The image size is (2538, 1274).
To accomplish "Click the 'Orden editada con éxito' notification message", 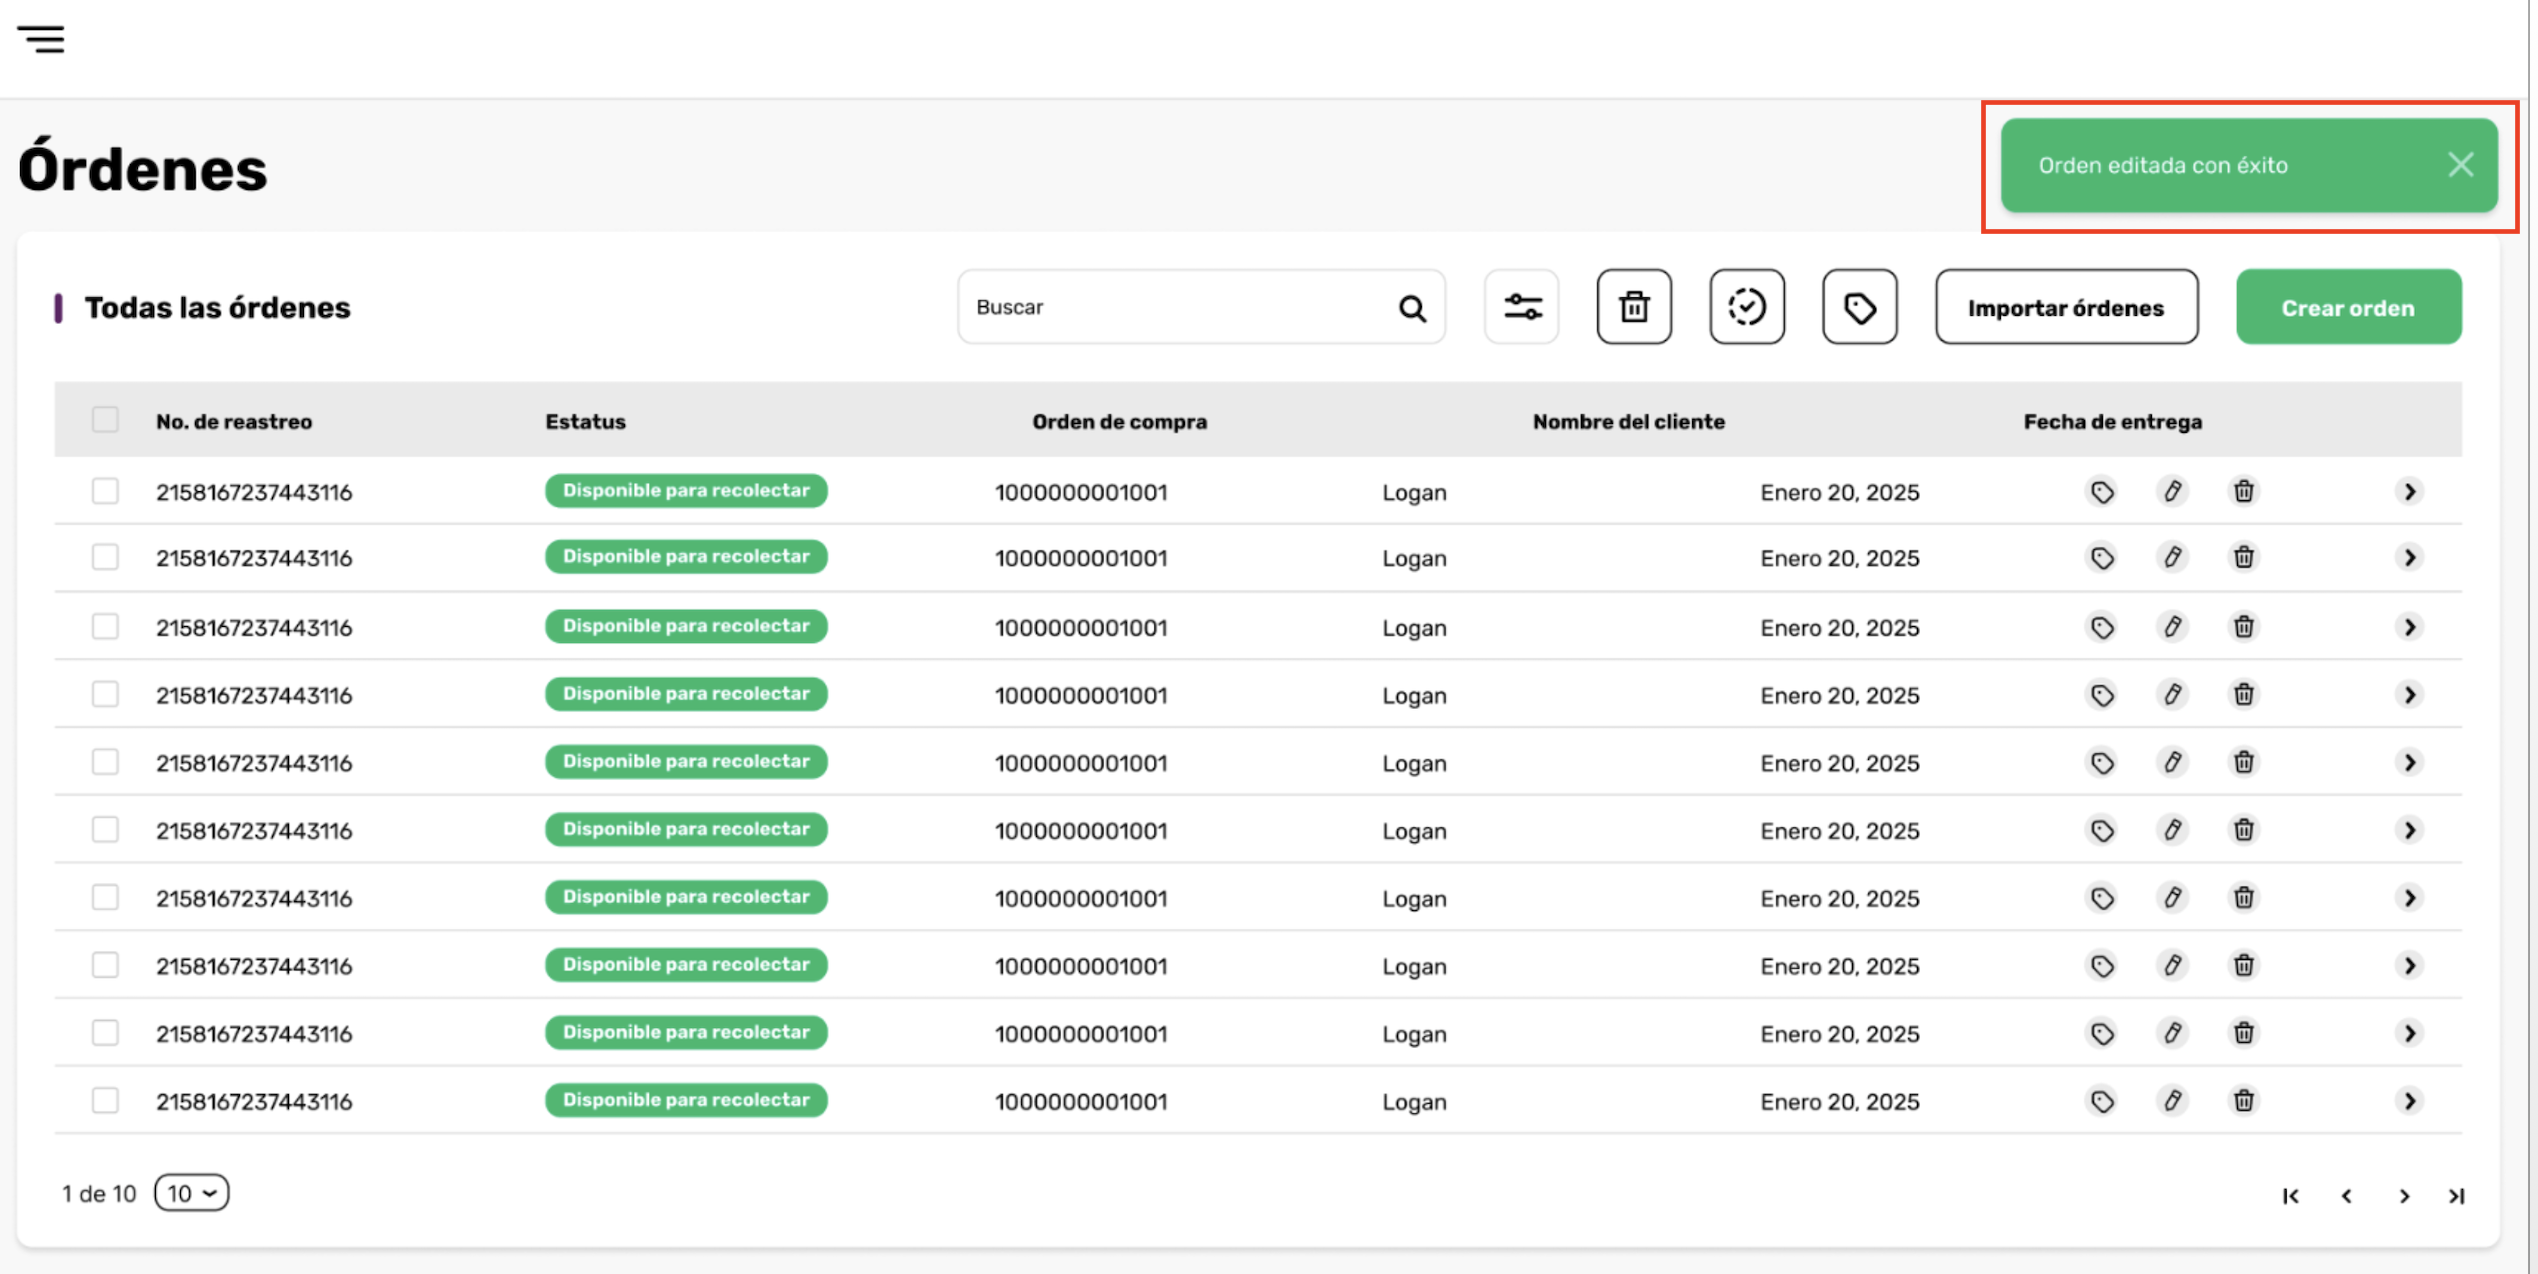I will (x=2163, y=166).
